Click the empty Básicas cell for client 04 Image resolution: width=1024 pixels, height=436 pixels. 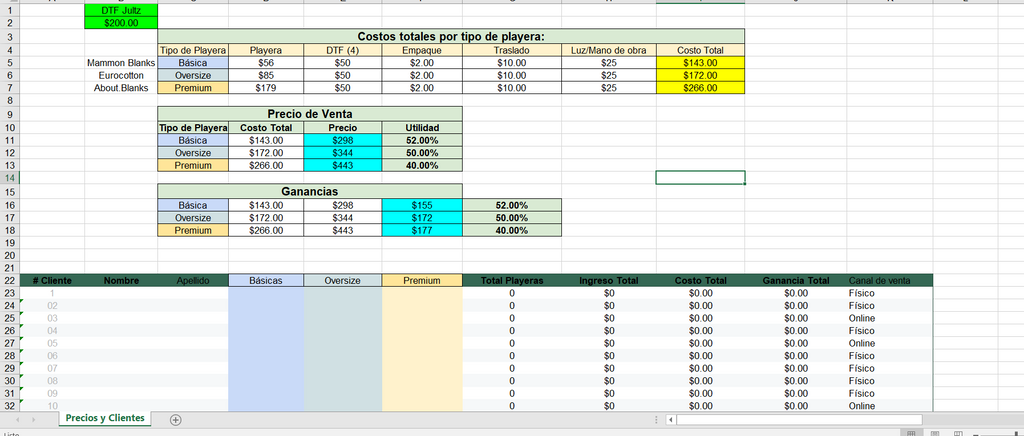[x=266, y=331]
